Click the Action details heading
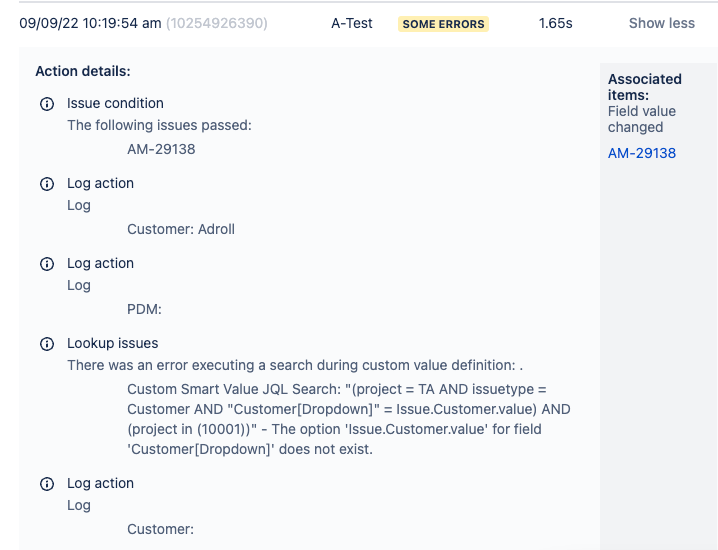Image resolution: width=718 pixels, height=550 pixels. pyautogui.click(x=83, y=72)
